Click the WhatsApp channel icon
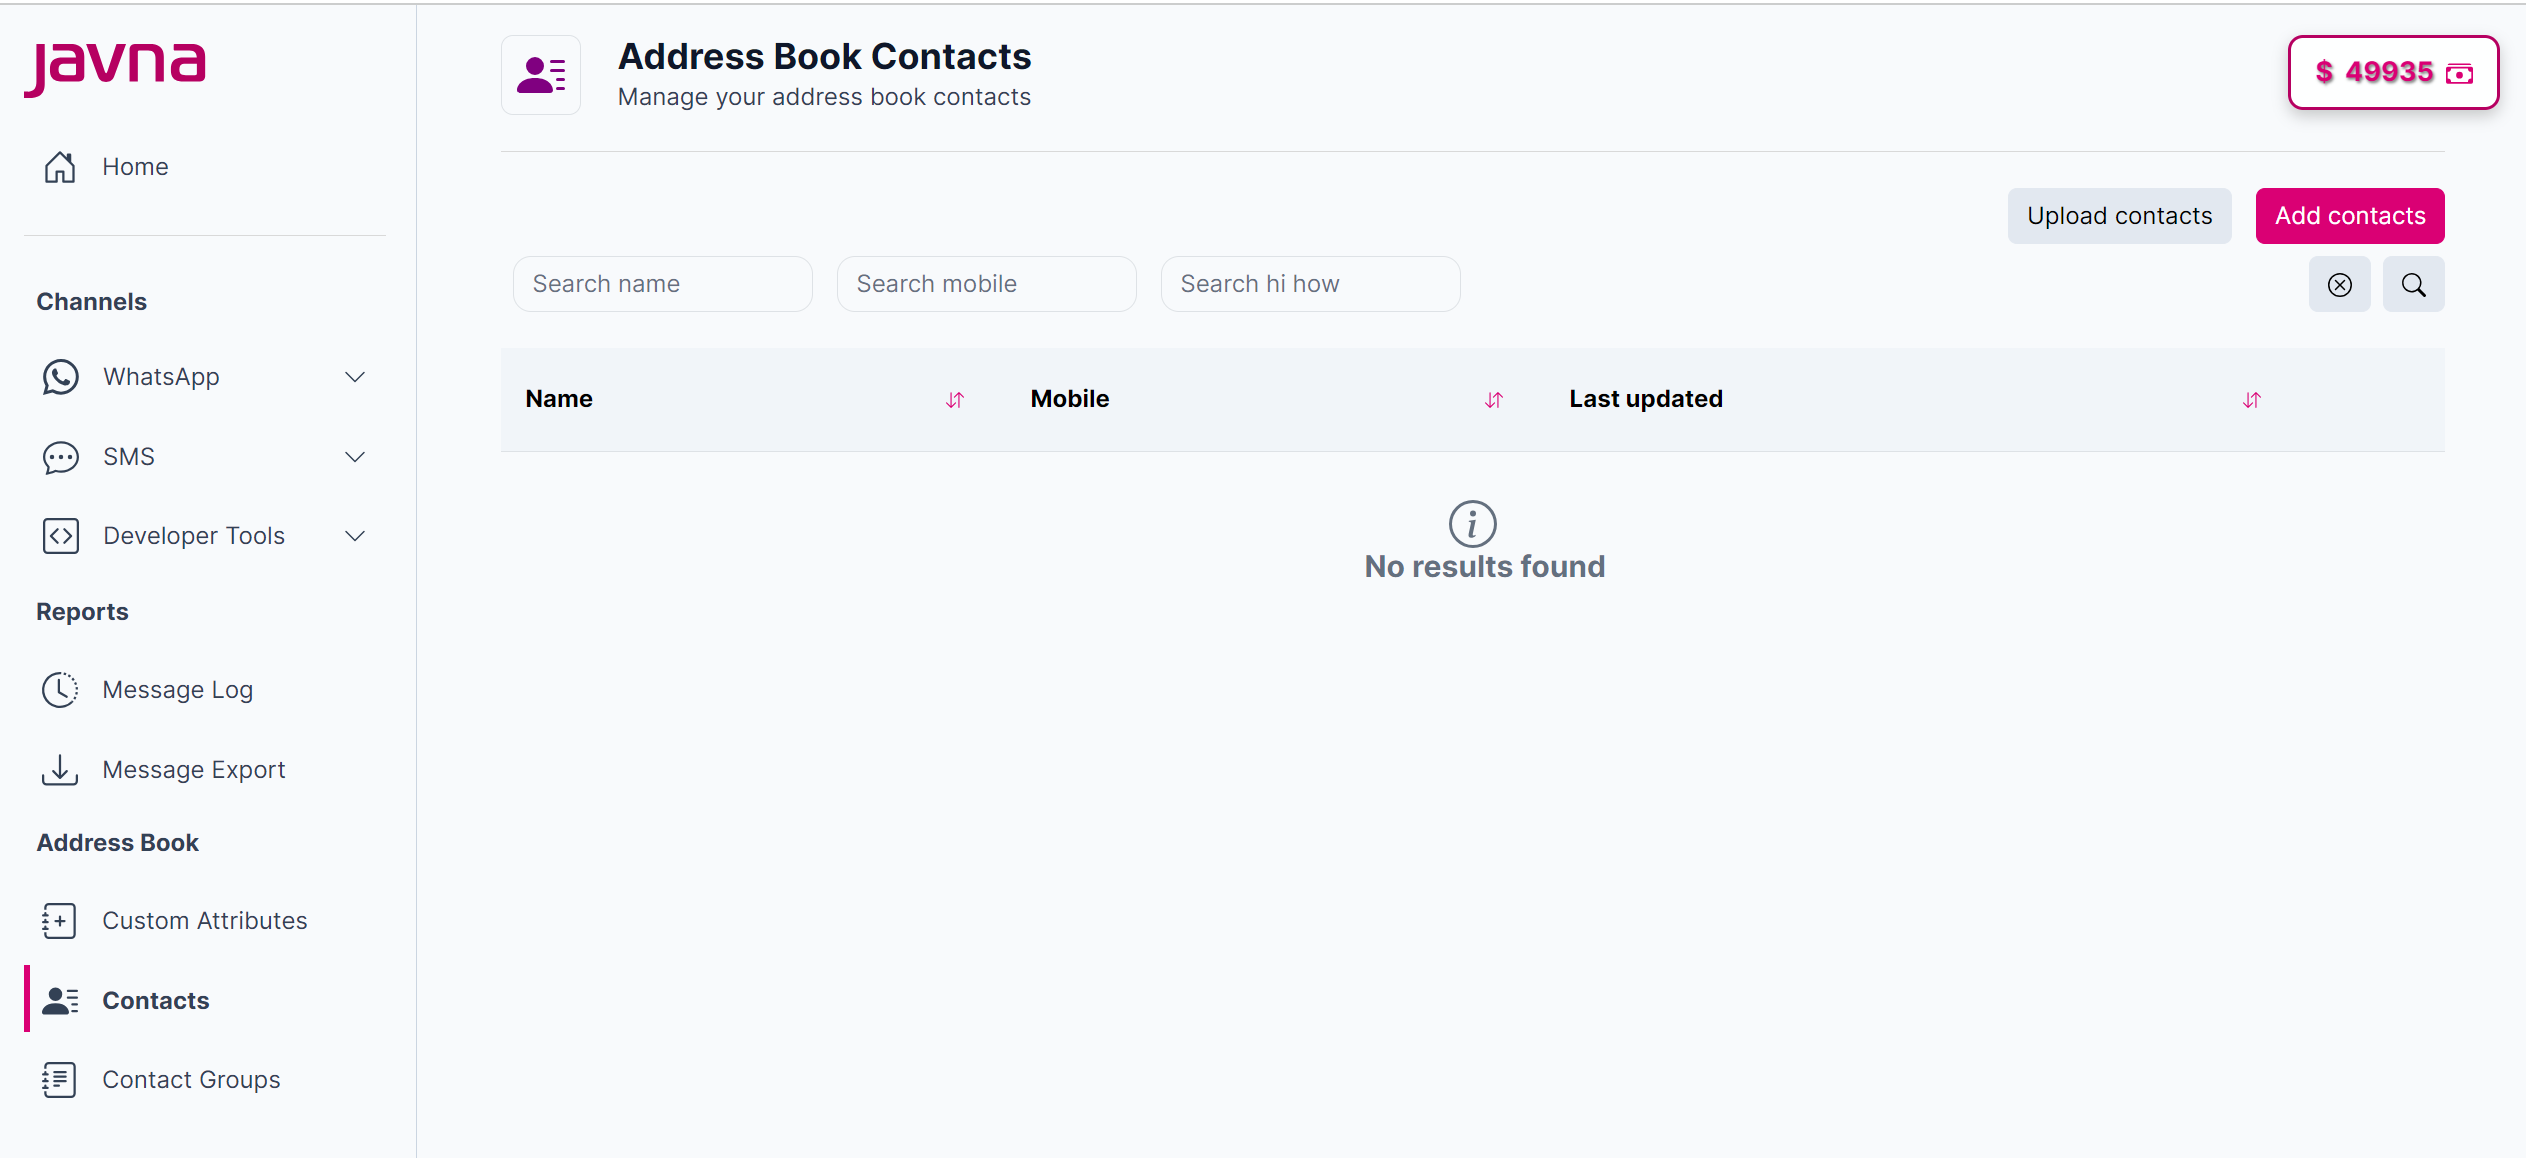This screenshot has height=1158, width=2526. click(60, 376)
